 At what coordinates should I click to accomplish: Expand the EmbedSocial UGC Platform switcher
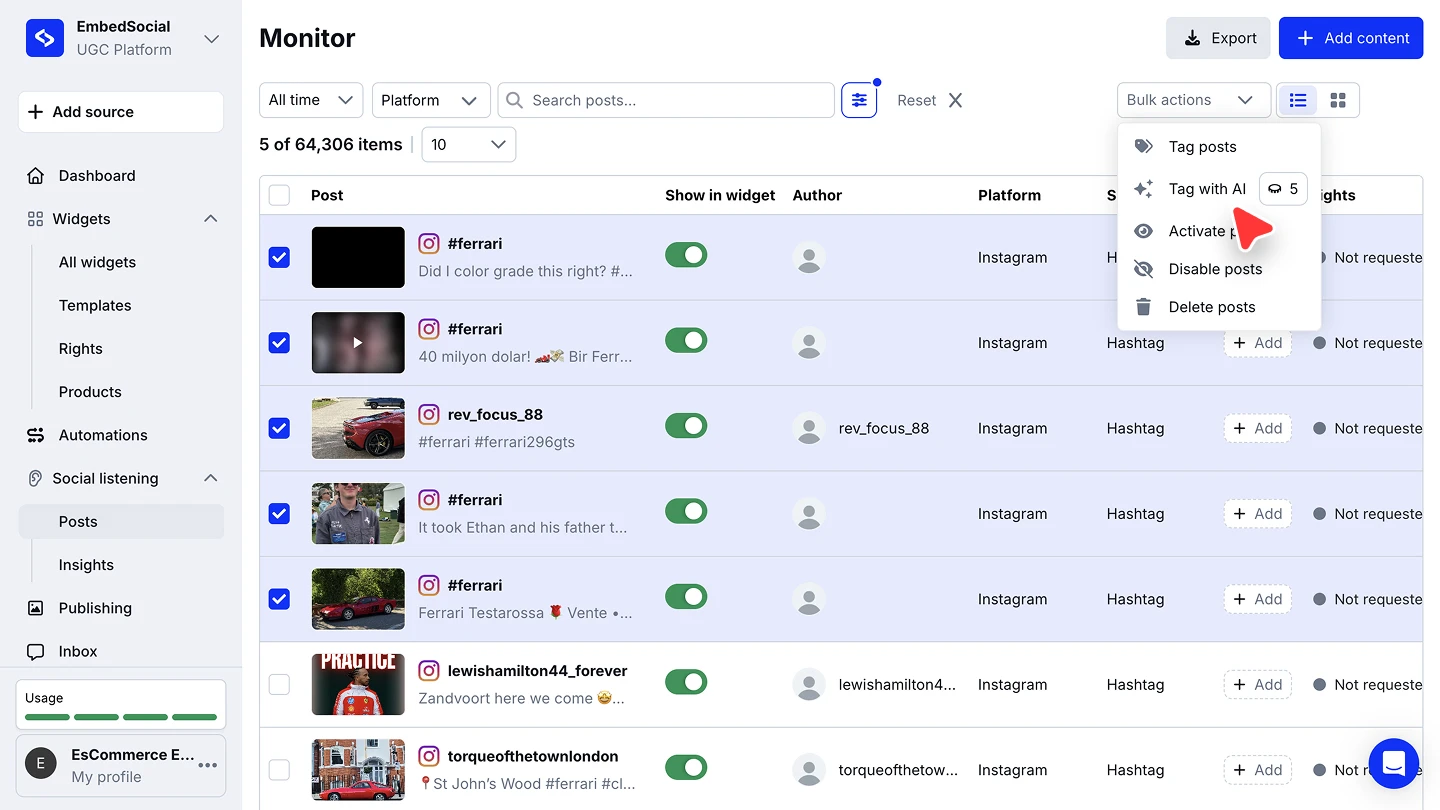click(211, 38)
